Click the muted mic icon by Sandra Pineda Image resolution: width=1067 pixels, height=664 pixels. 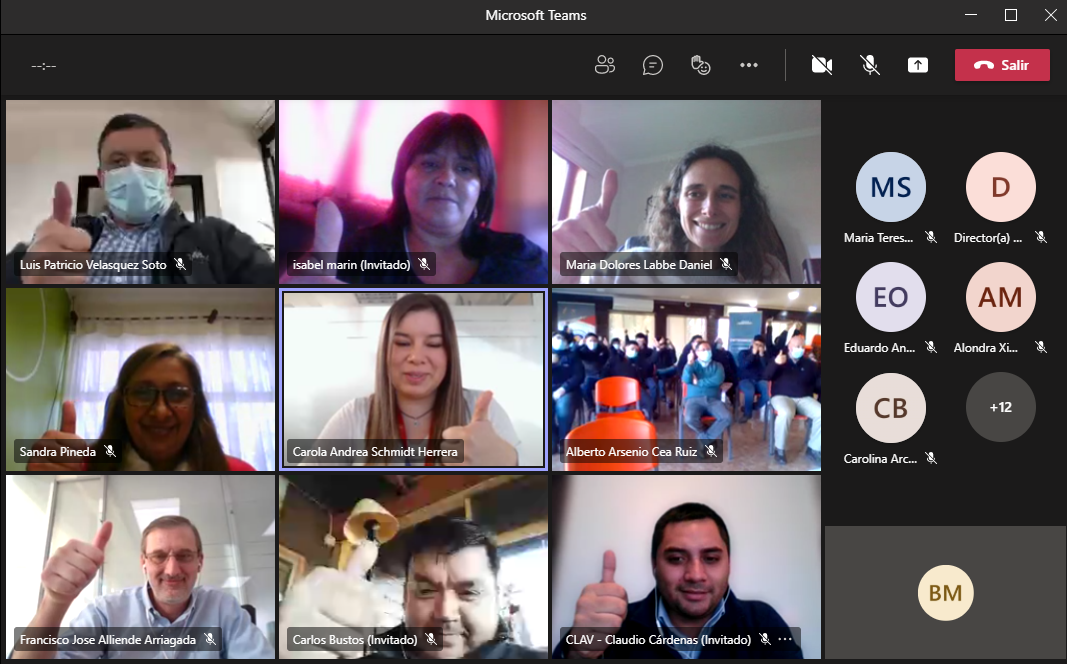coord(110,452)
